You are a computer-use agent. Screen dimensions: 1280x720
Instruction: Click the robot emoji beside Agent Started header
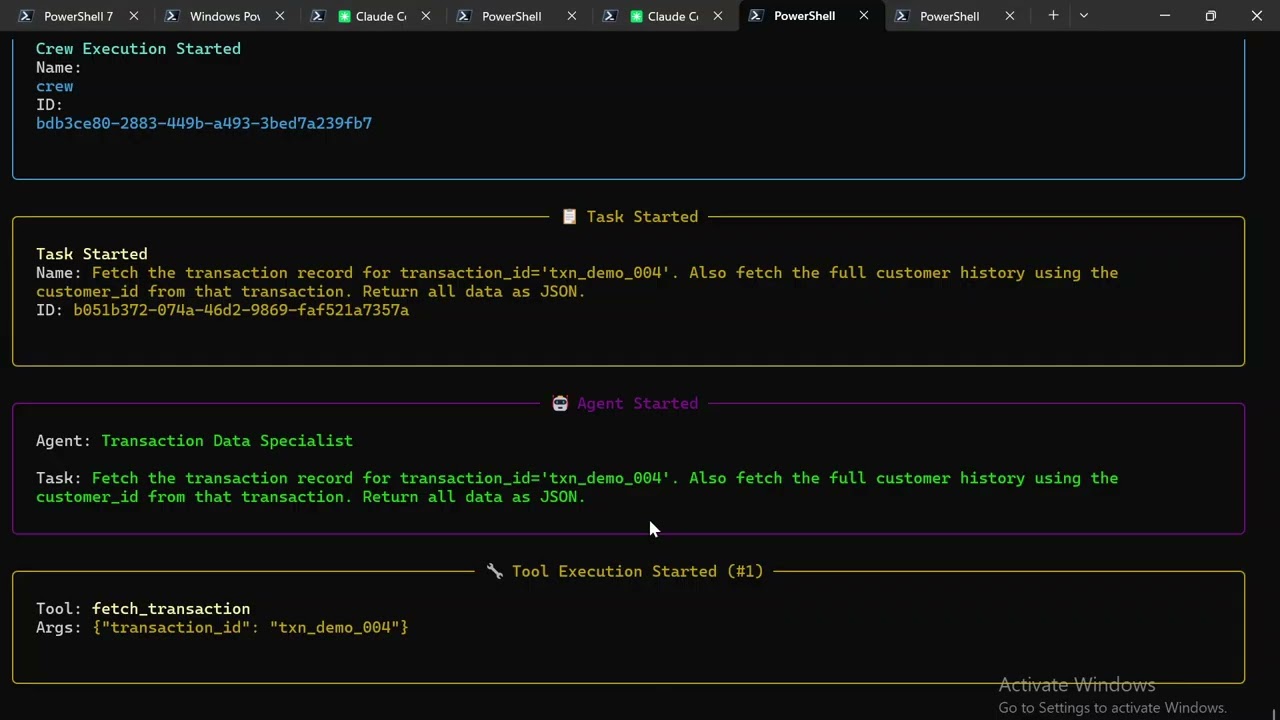[560, 404]
